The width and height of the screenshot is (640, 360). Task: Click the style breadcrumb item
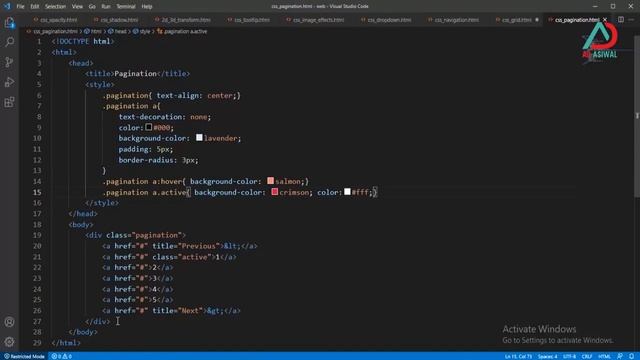coord(142,31)
